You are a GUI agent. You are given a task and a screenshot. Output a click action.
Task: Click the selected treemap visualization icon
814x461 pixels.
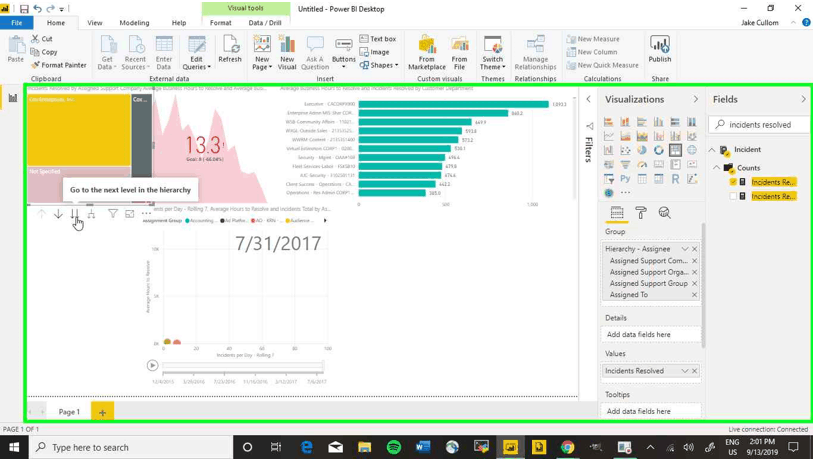675,150
